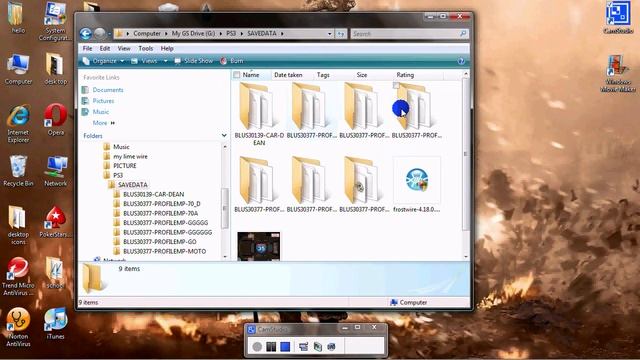
Task: Open Explorer help via the question mark icon
Action: [461, 61]
